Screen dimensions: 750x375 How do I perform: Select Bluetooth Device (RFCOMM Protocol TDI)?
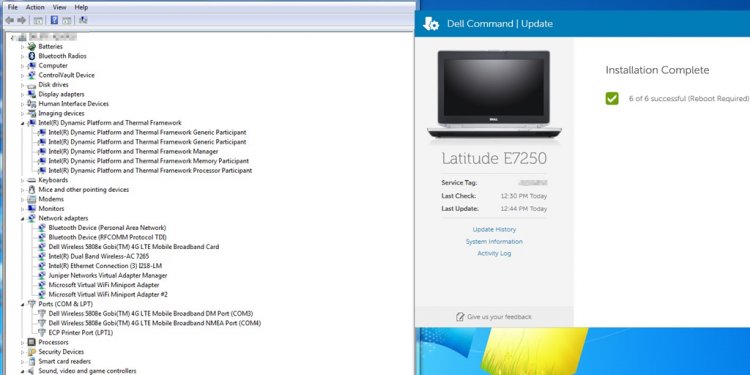coord(108,237)
